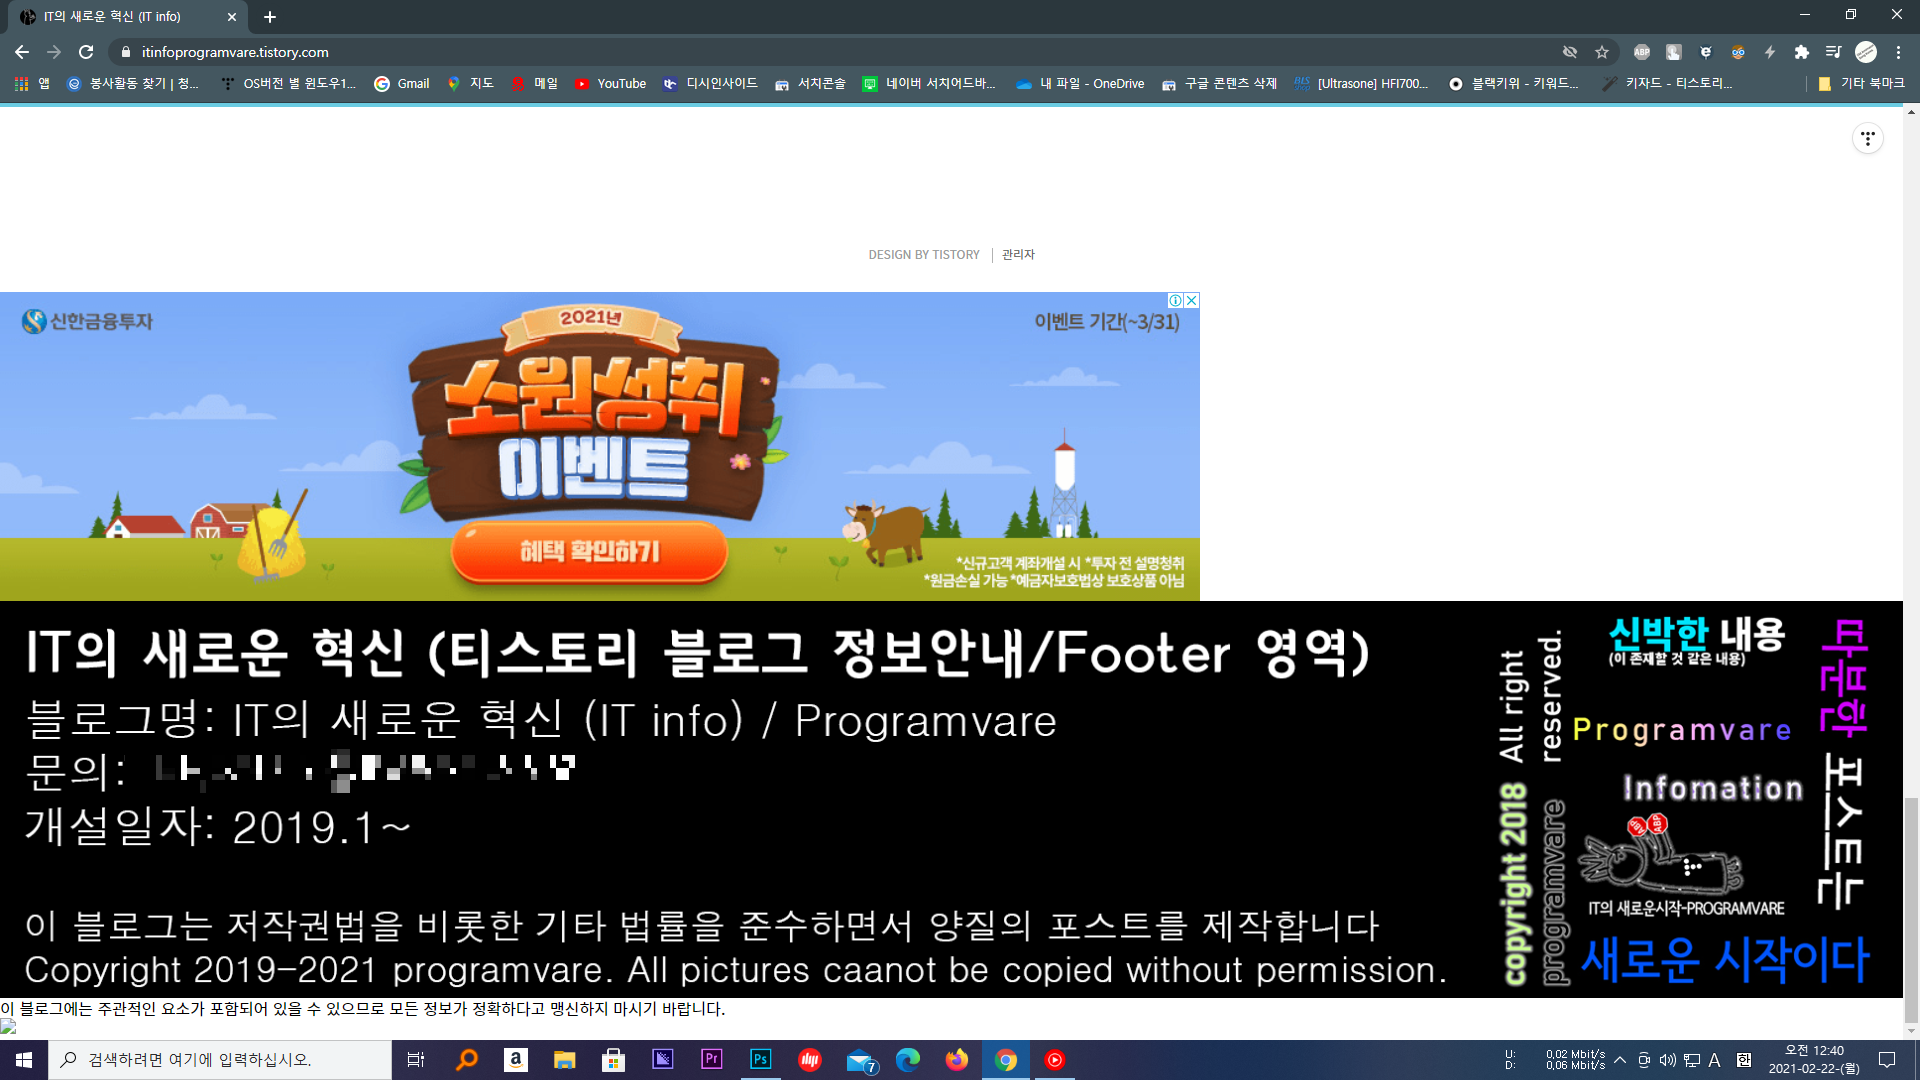Click the AdBlock Plus extension icon
The width and height of the screenshot is (1920, 1080).
[x=1641, y=52]
